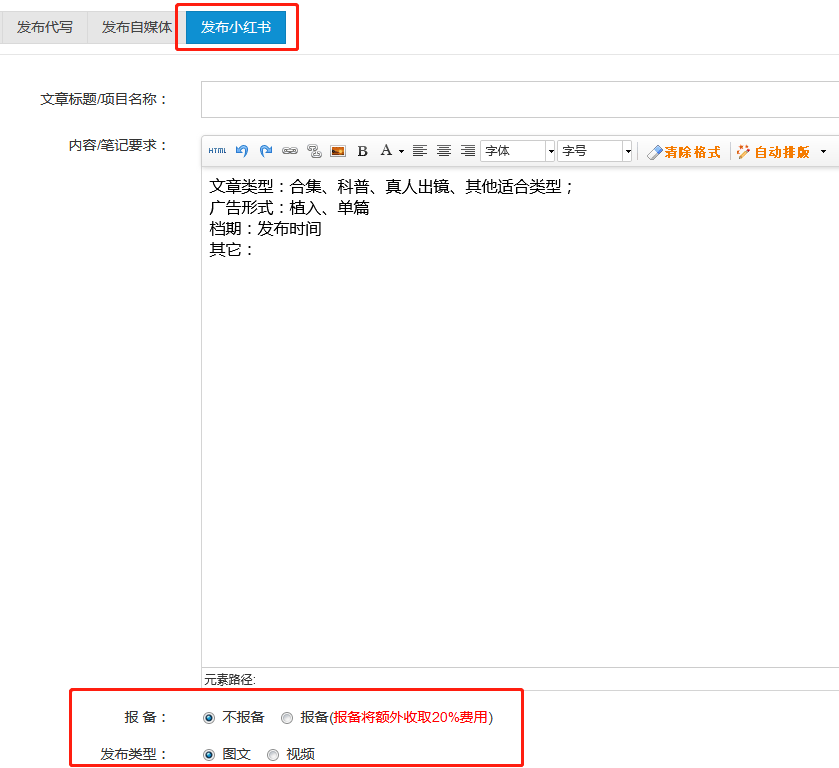Select the 不报备 radio button
839x768 pixels.
click(209, 718)
